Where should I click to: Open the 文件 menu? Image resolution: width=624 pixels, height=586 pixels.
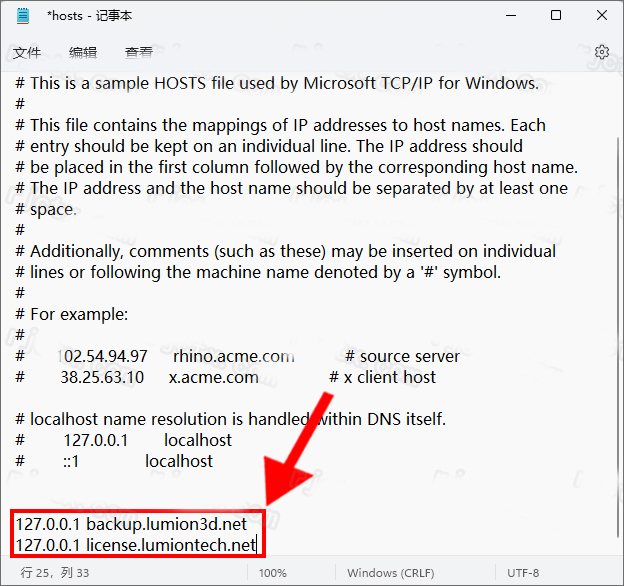27,53
